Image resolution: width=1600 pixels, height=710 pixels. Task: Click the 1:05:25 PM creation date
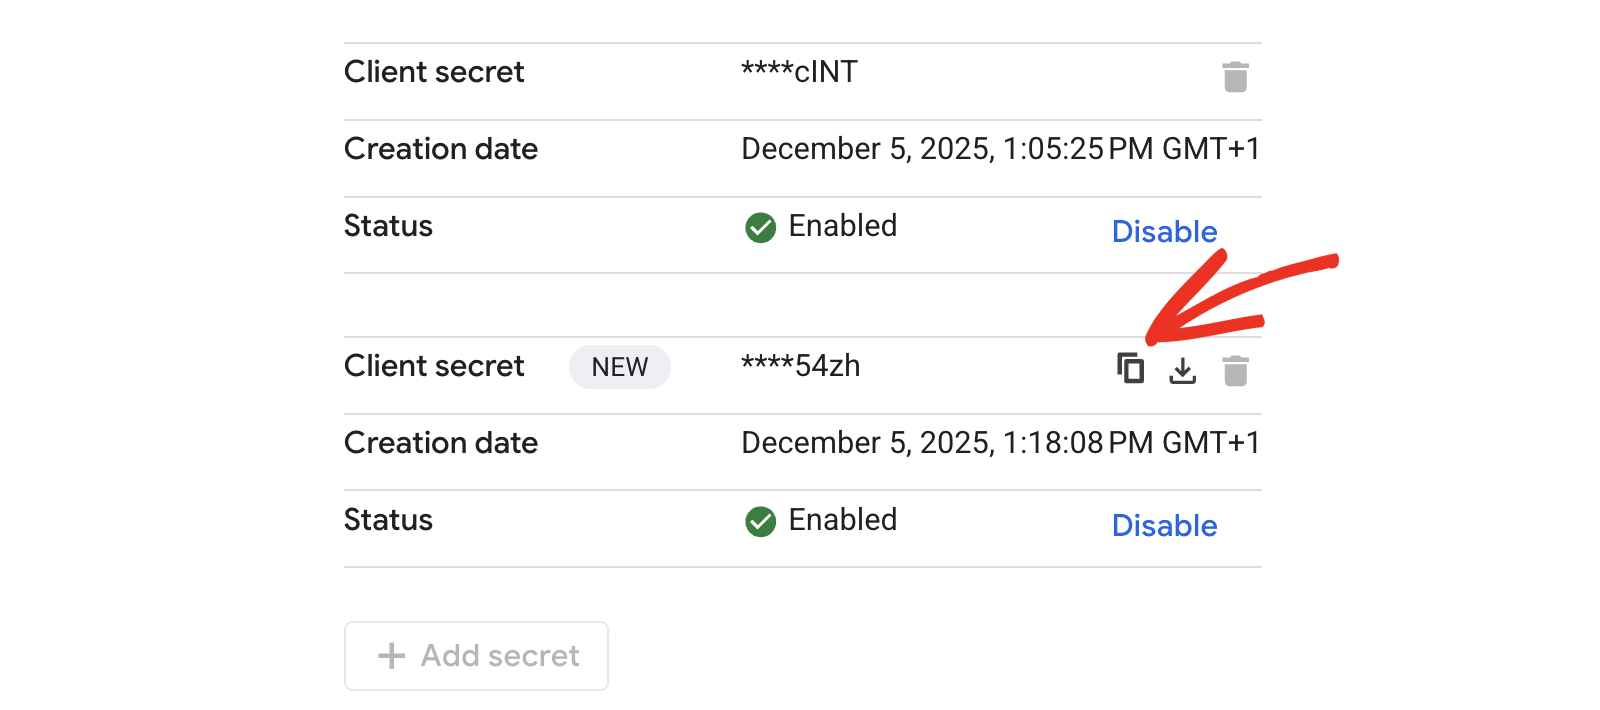(1000, 149)
